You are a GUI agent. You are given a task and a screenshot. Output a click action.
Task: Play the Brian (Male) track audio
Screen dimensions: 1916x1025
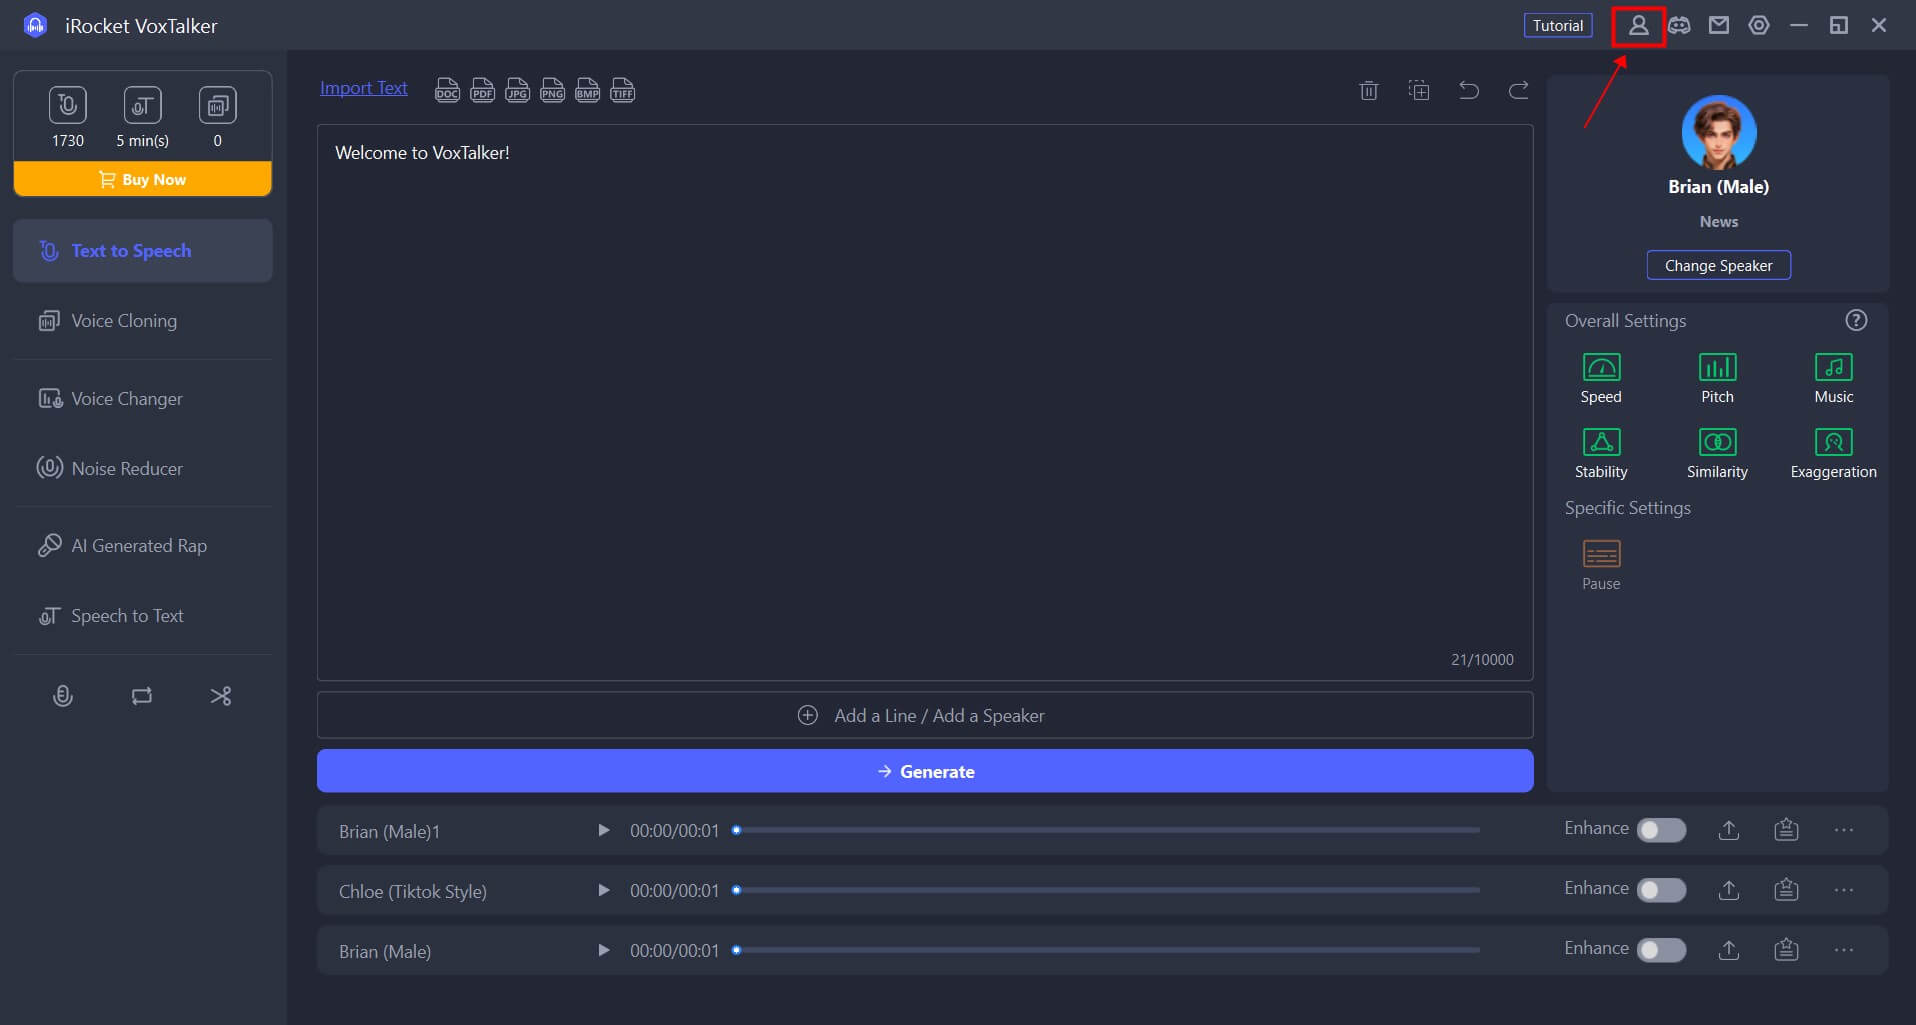click(603, 950)
